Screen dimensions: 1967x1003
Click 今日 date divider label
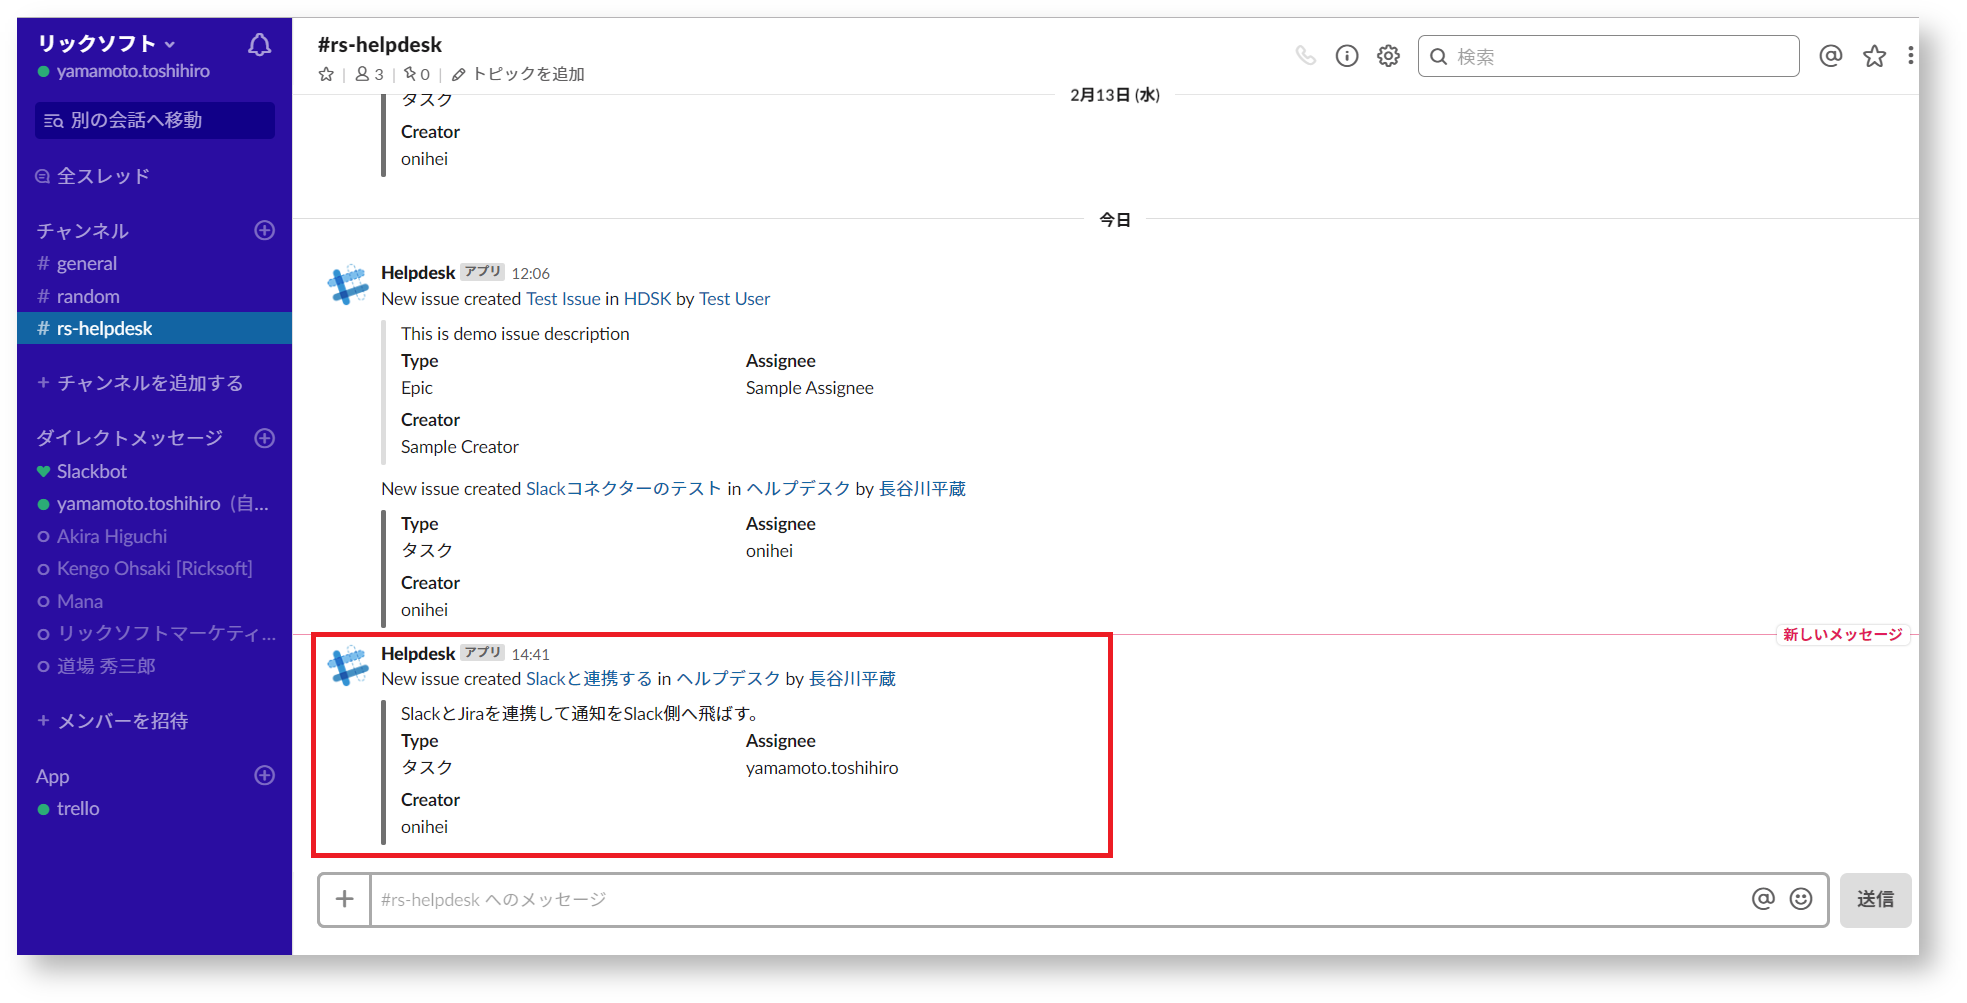coord(1115,220)
